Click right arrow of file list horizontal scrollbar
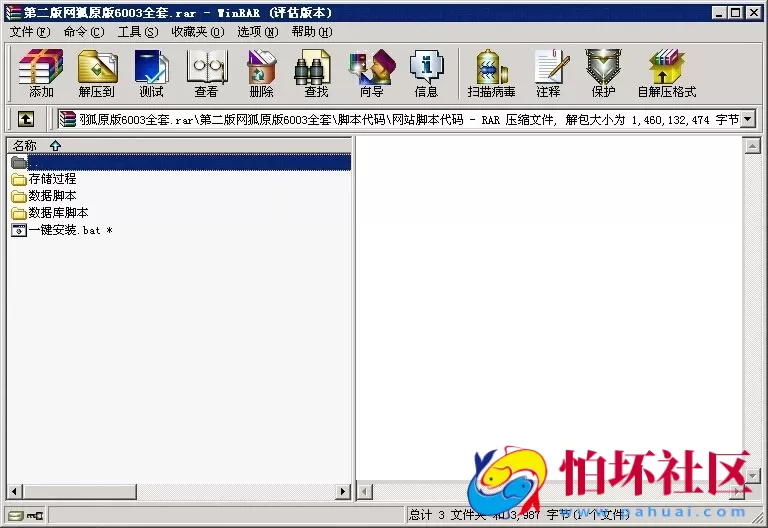 (x=343, y=491)
